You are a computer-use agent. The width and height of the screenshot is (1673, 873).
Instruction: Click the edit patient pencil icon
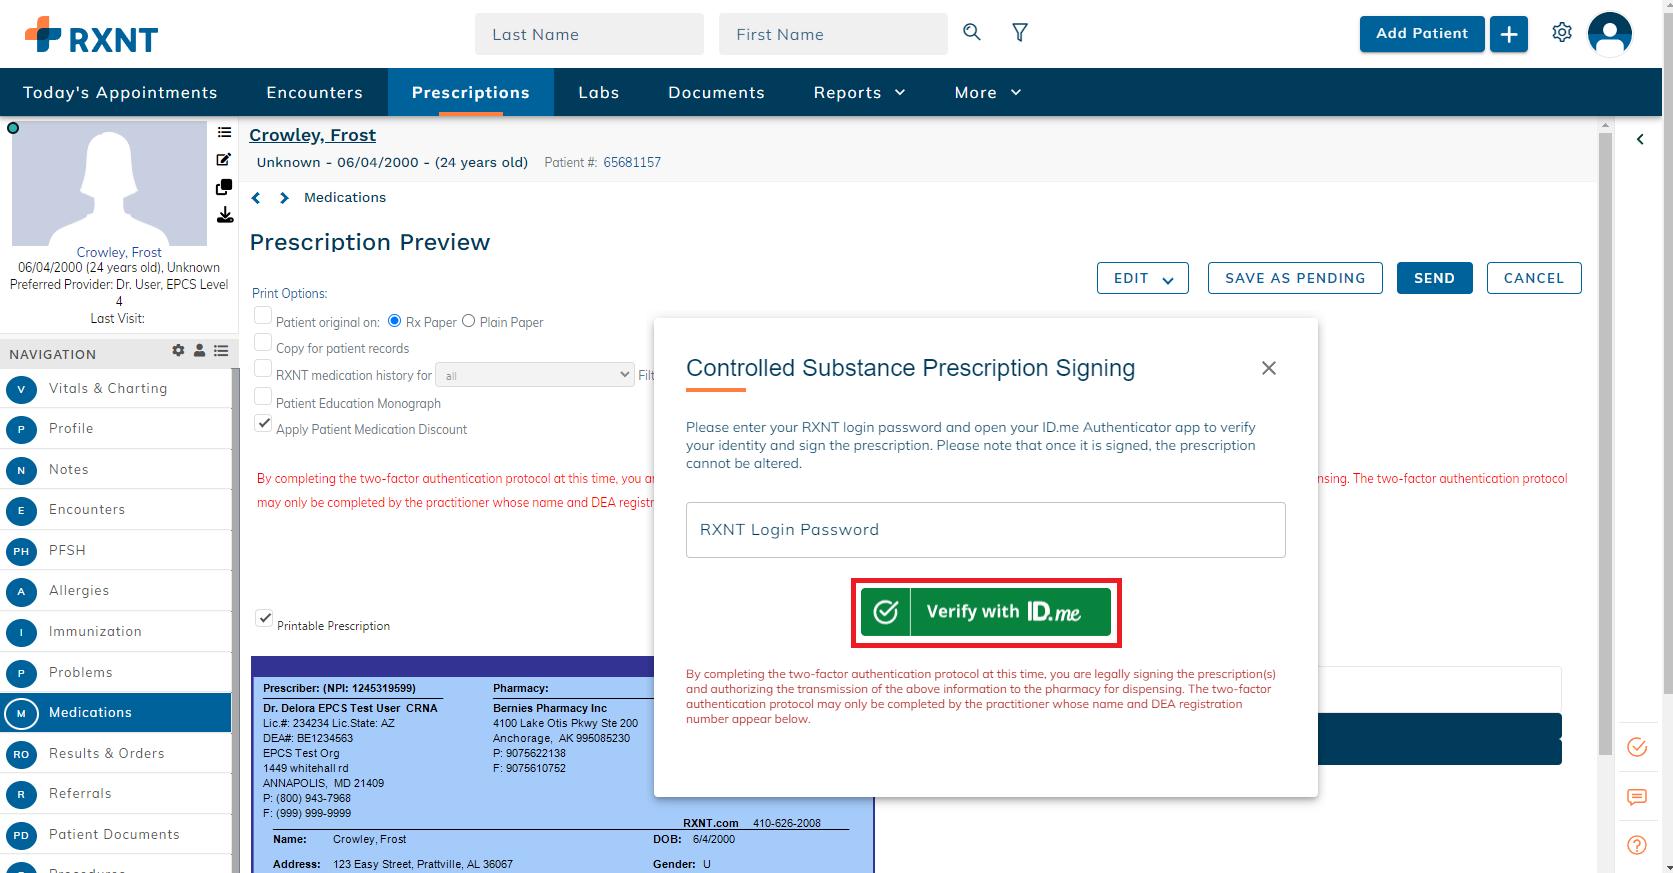click(x=224, y=159)
